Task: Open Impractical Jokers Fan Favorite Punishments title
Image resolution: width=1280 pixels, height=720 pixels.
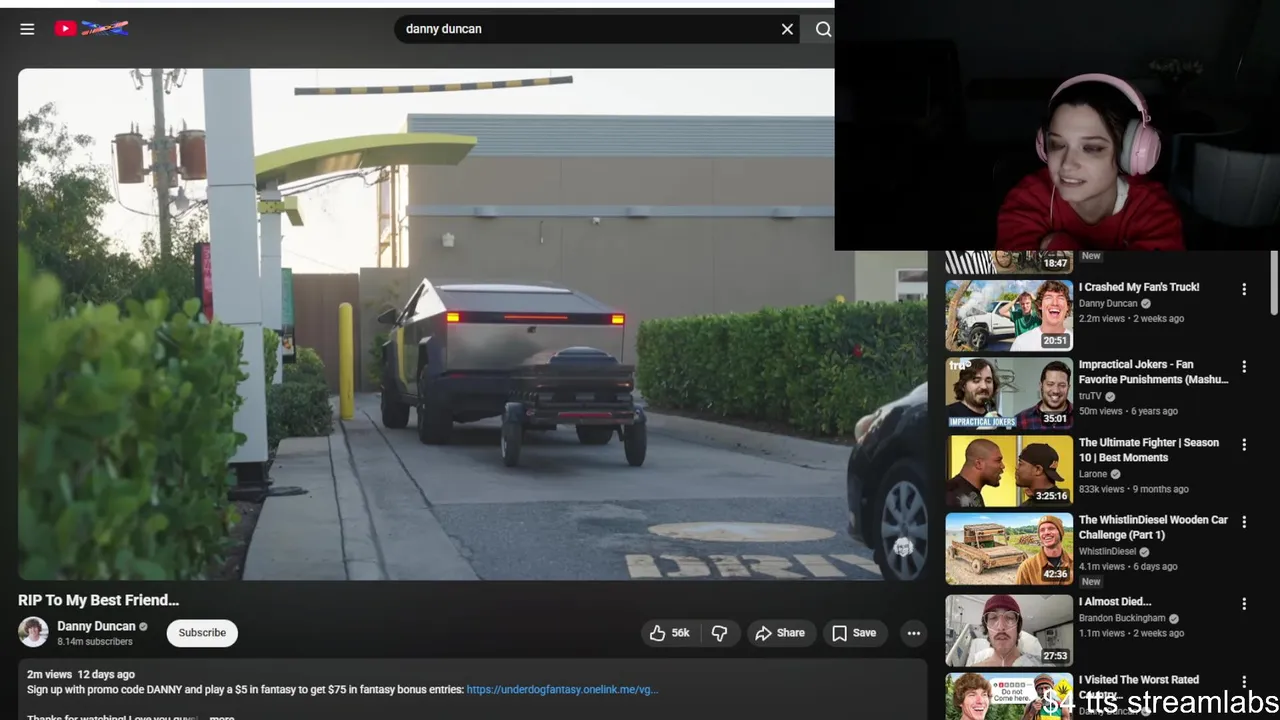Action: [1153, 372]
